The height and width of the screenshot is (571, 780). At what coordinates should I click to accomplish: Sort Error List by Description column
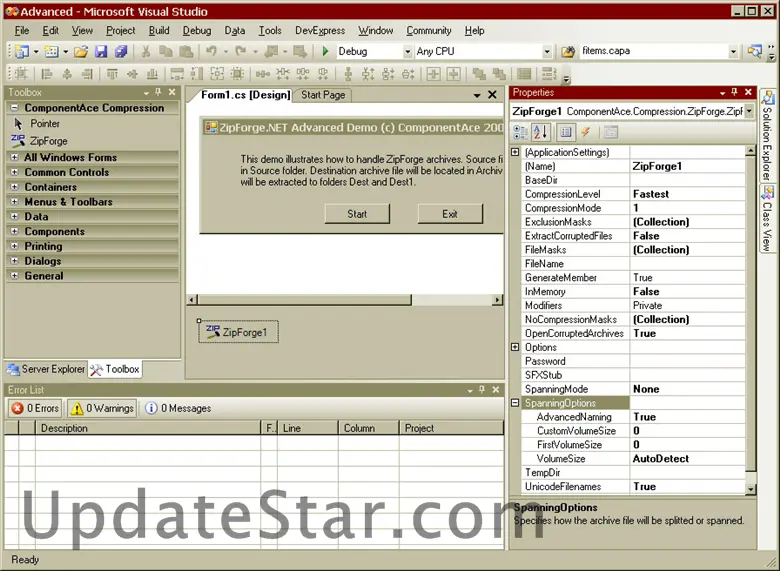point(148,428)
